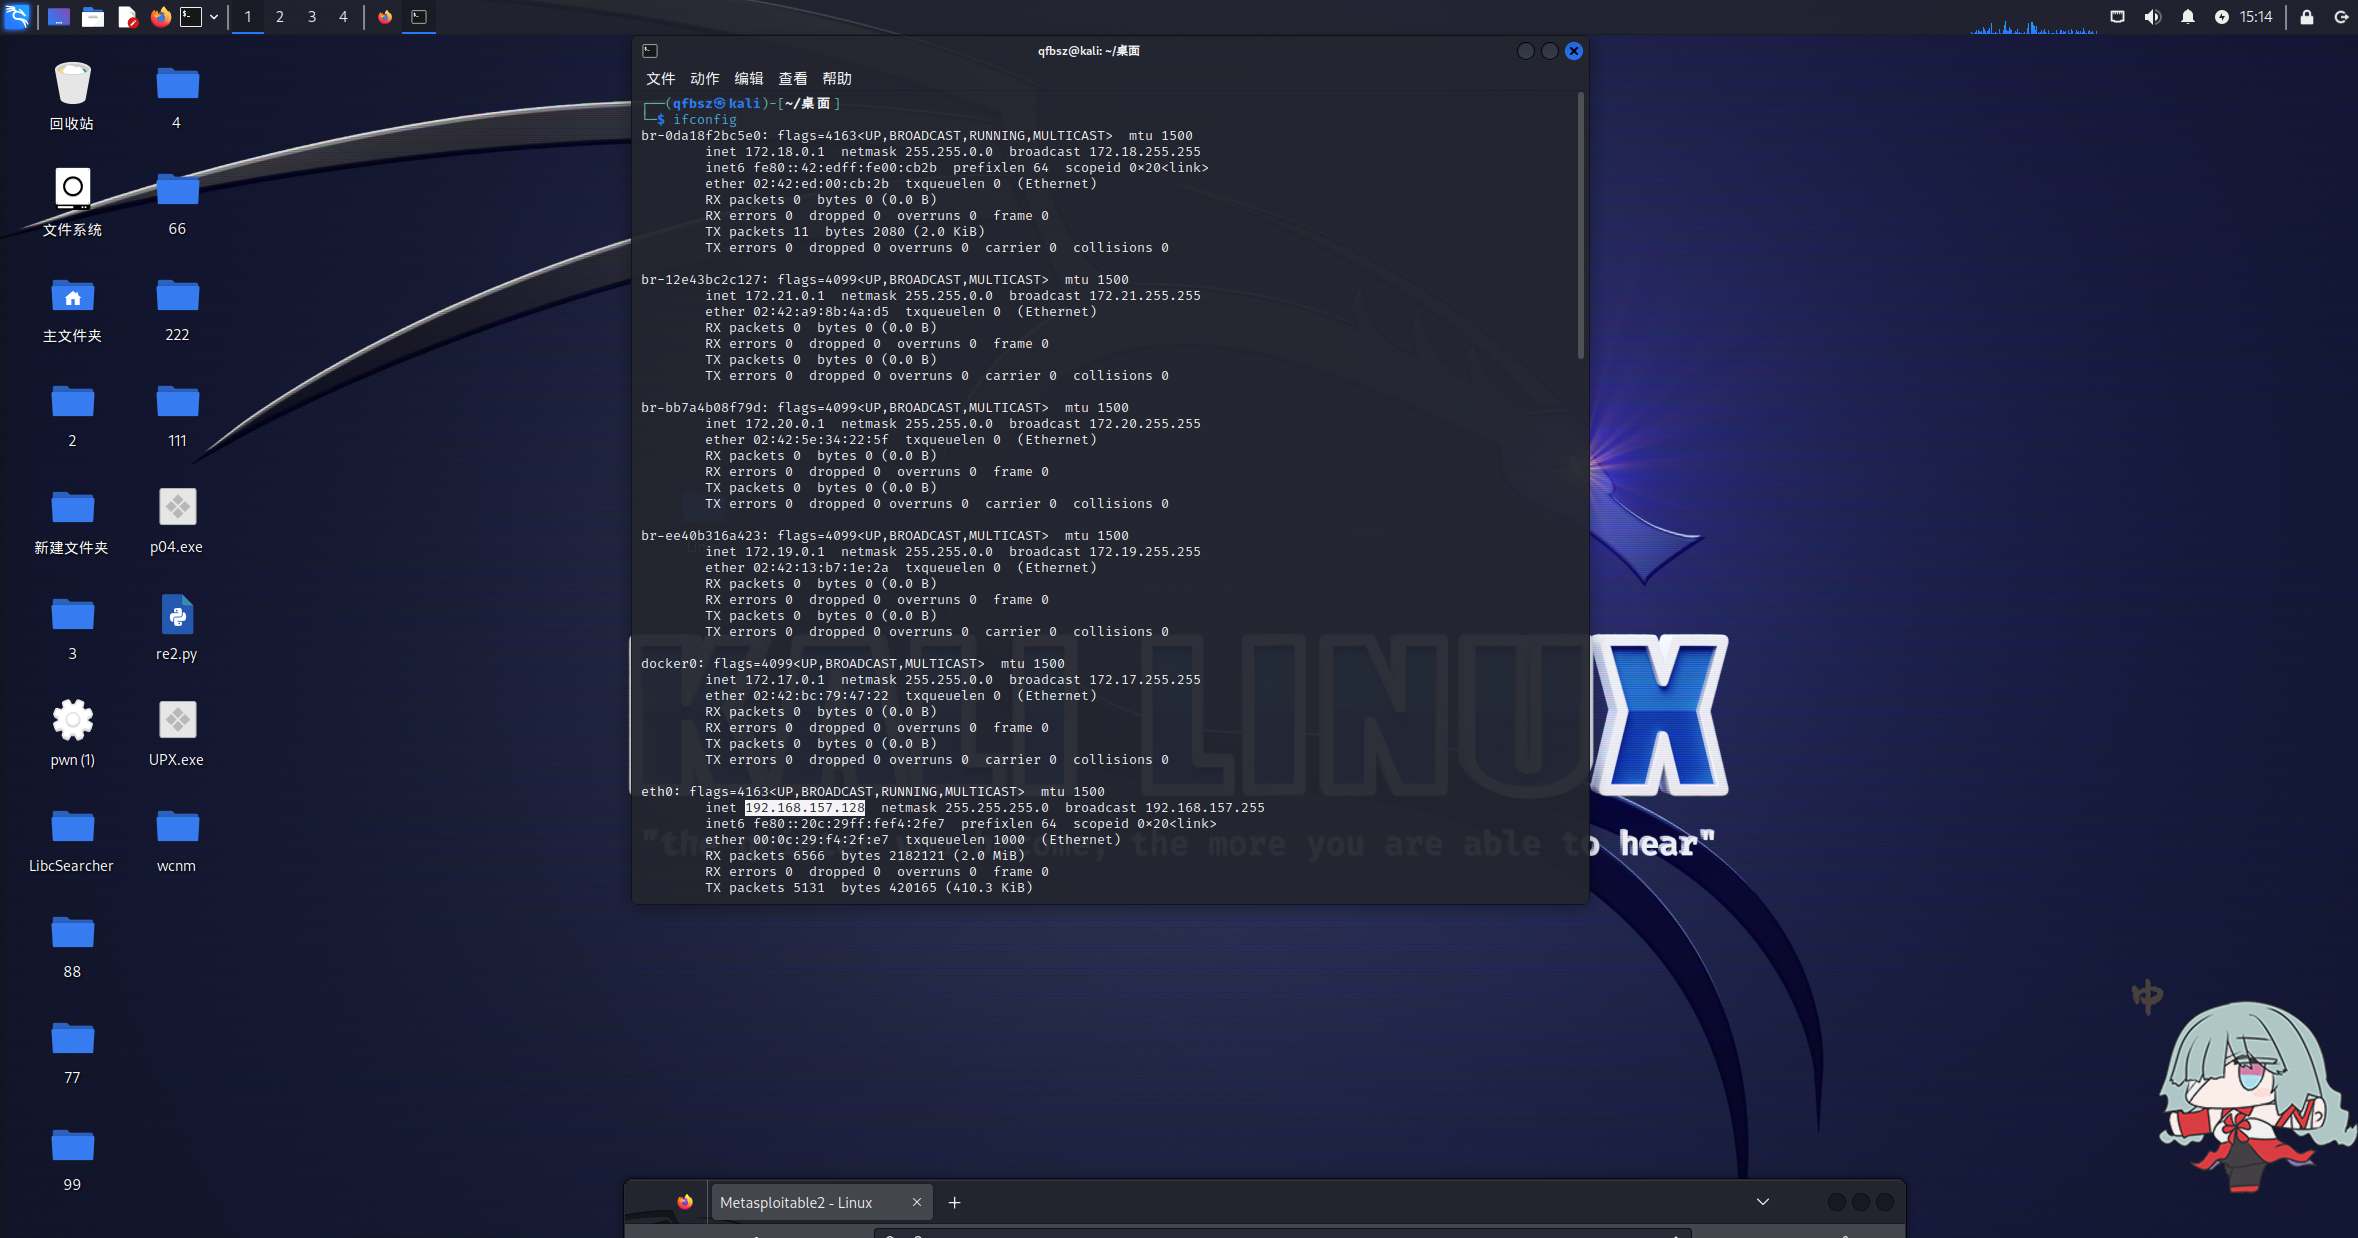This screenshot has height=1238, width=2358.
Task: Select the folder named 4
Action: coord(177,96)
